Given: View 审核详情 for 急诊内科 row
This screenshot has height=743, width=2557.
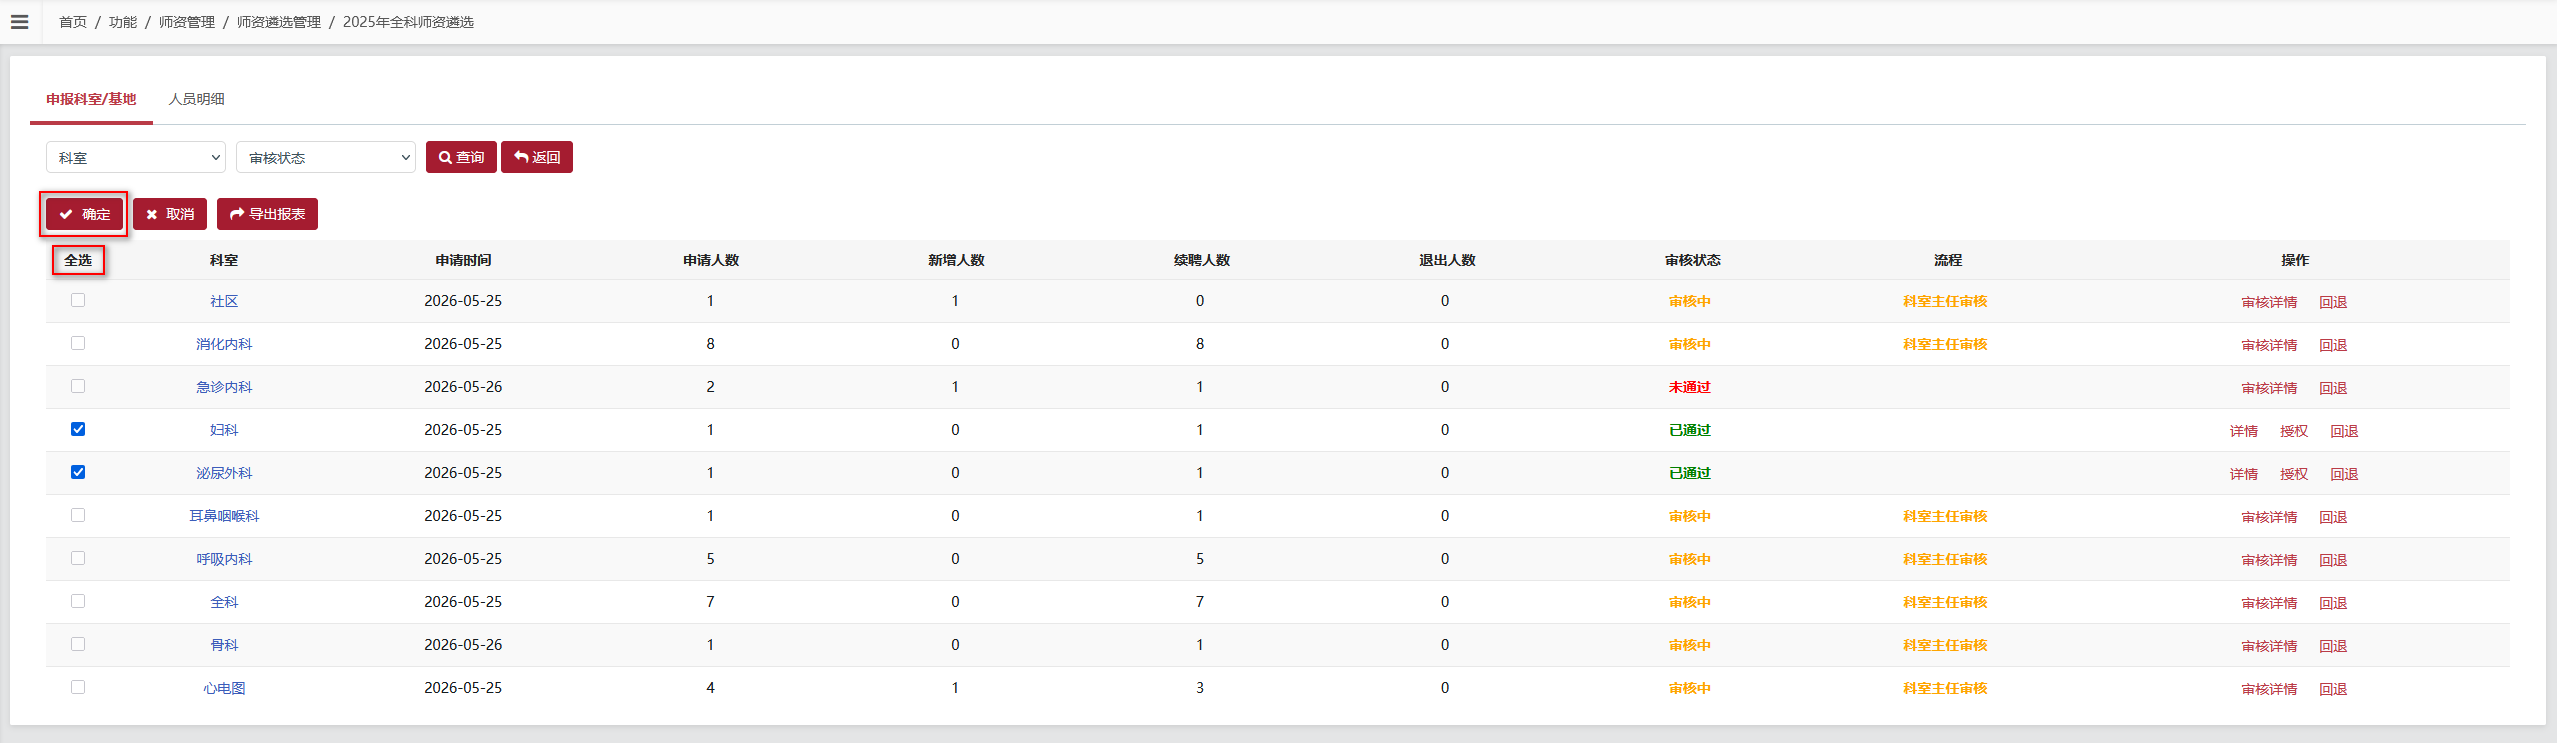Looking at the screenshot, I should (2269, 388).
